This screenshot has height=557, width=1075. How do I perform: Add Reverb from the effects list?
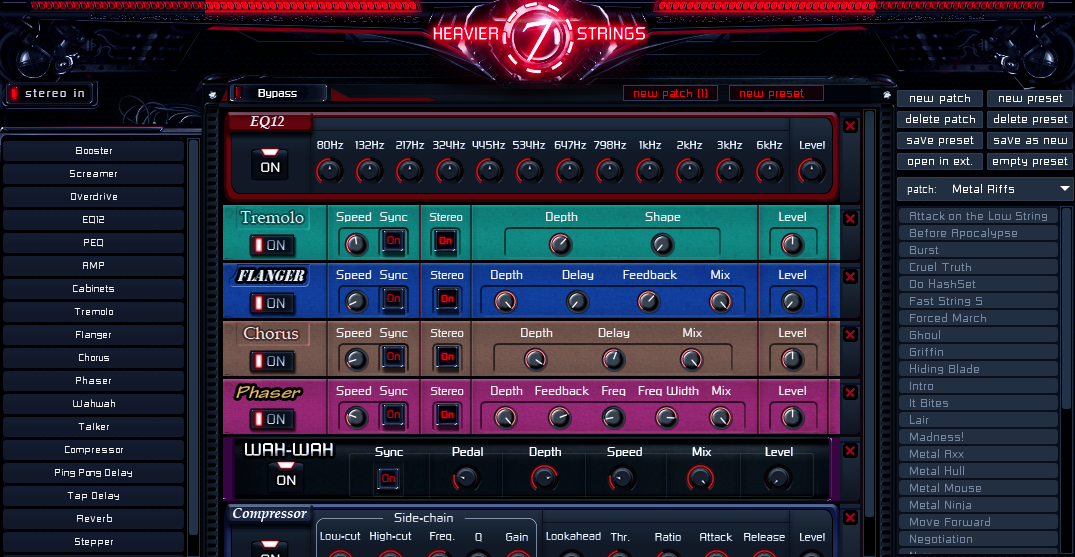[94, 519]
